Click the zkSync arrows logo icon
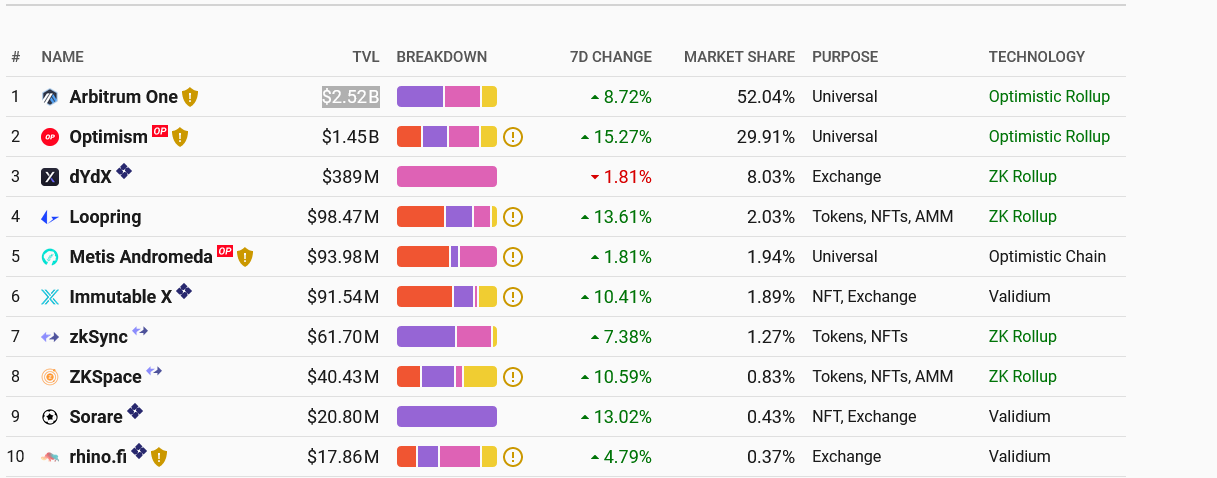 [50, 337]
